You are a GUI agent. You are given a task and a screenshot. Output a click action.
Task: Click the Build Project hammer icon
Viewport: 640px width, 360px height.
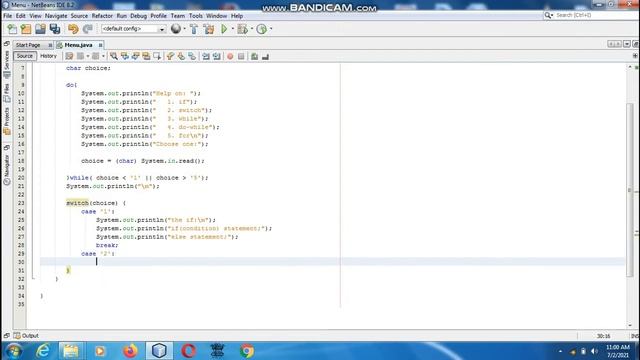point(194,29)
